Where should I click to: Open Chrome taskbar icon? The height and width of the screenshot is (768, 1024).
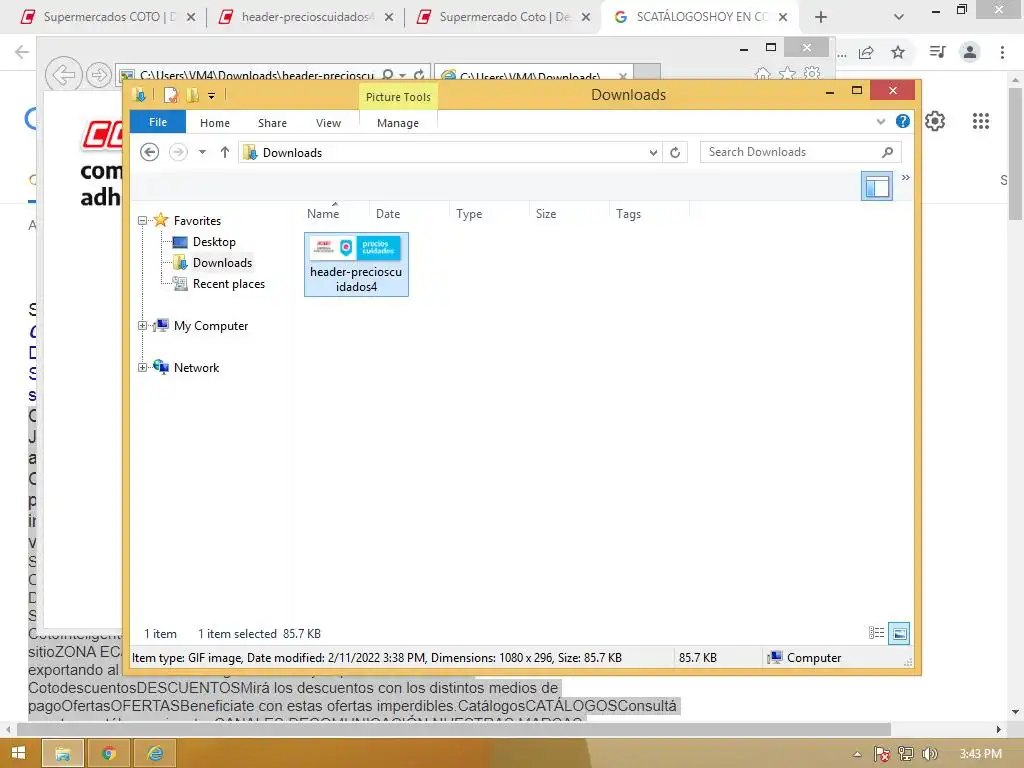(x=108, y=754)
